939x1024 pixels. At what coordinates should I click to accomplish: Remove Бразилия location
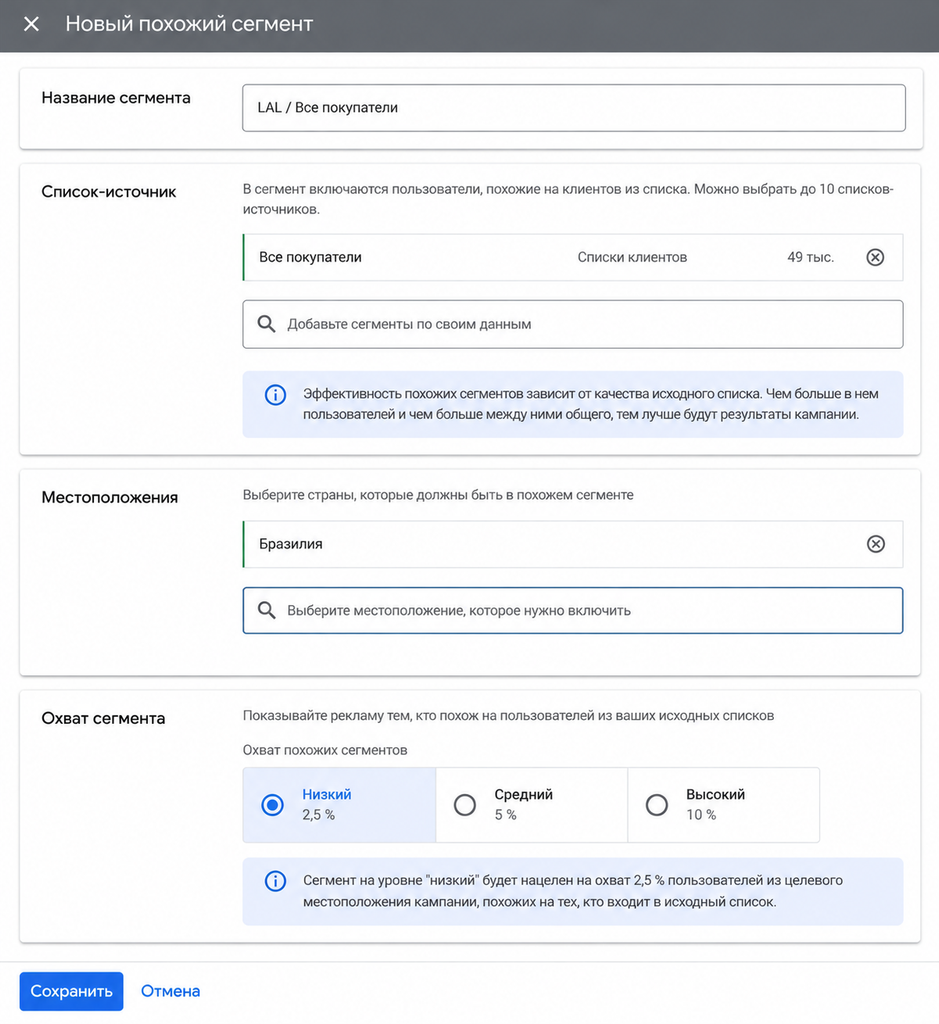point(875,544)
